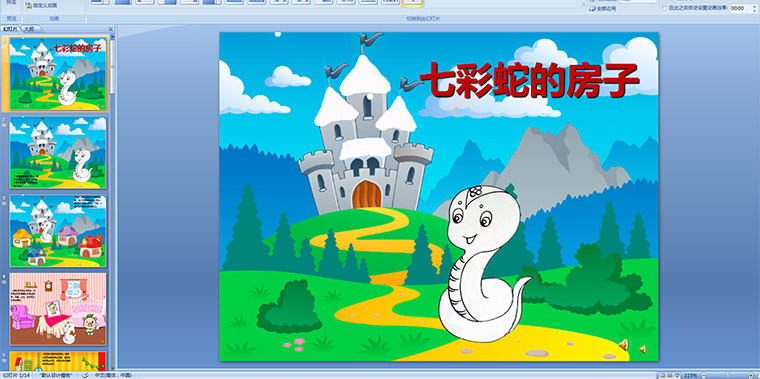This screenshot has width=760, height=379.
Task: Switch to the Outline (大纲) pane tab
Action: (30, 29)
